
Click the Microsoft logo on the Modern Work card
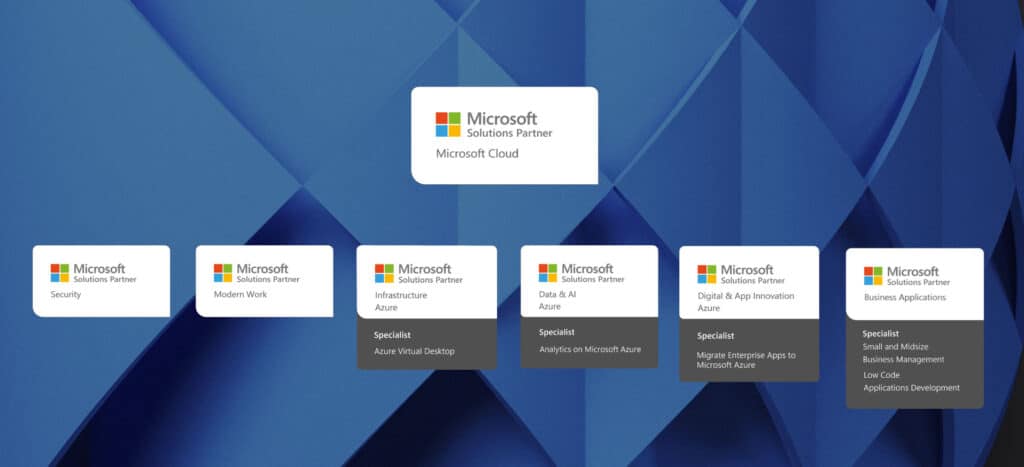(x=223, y=273)
